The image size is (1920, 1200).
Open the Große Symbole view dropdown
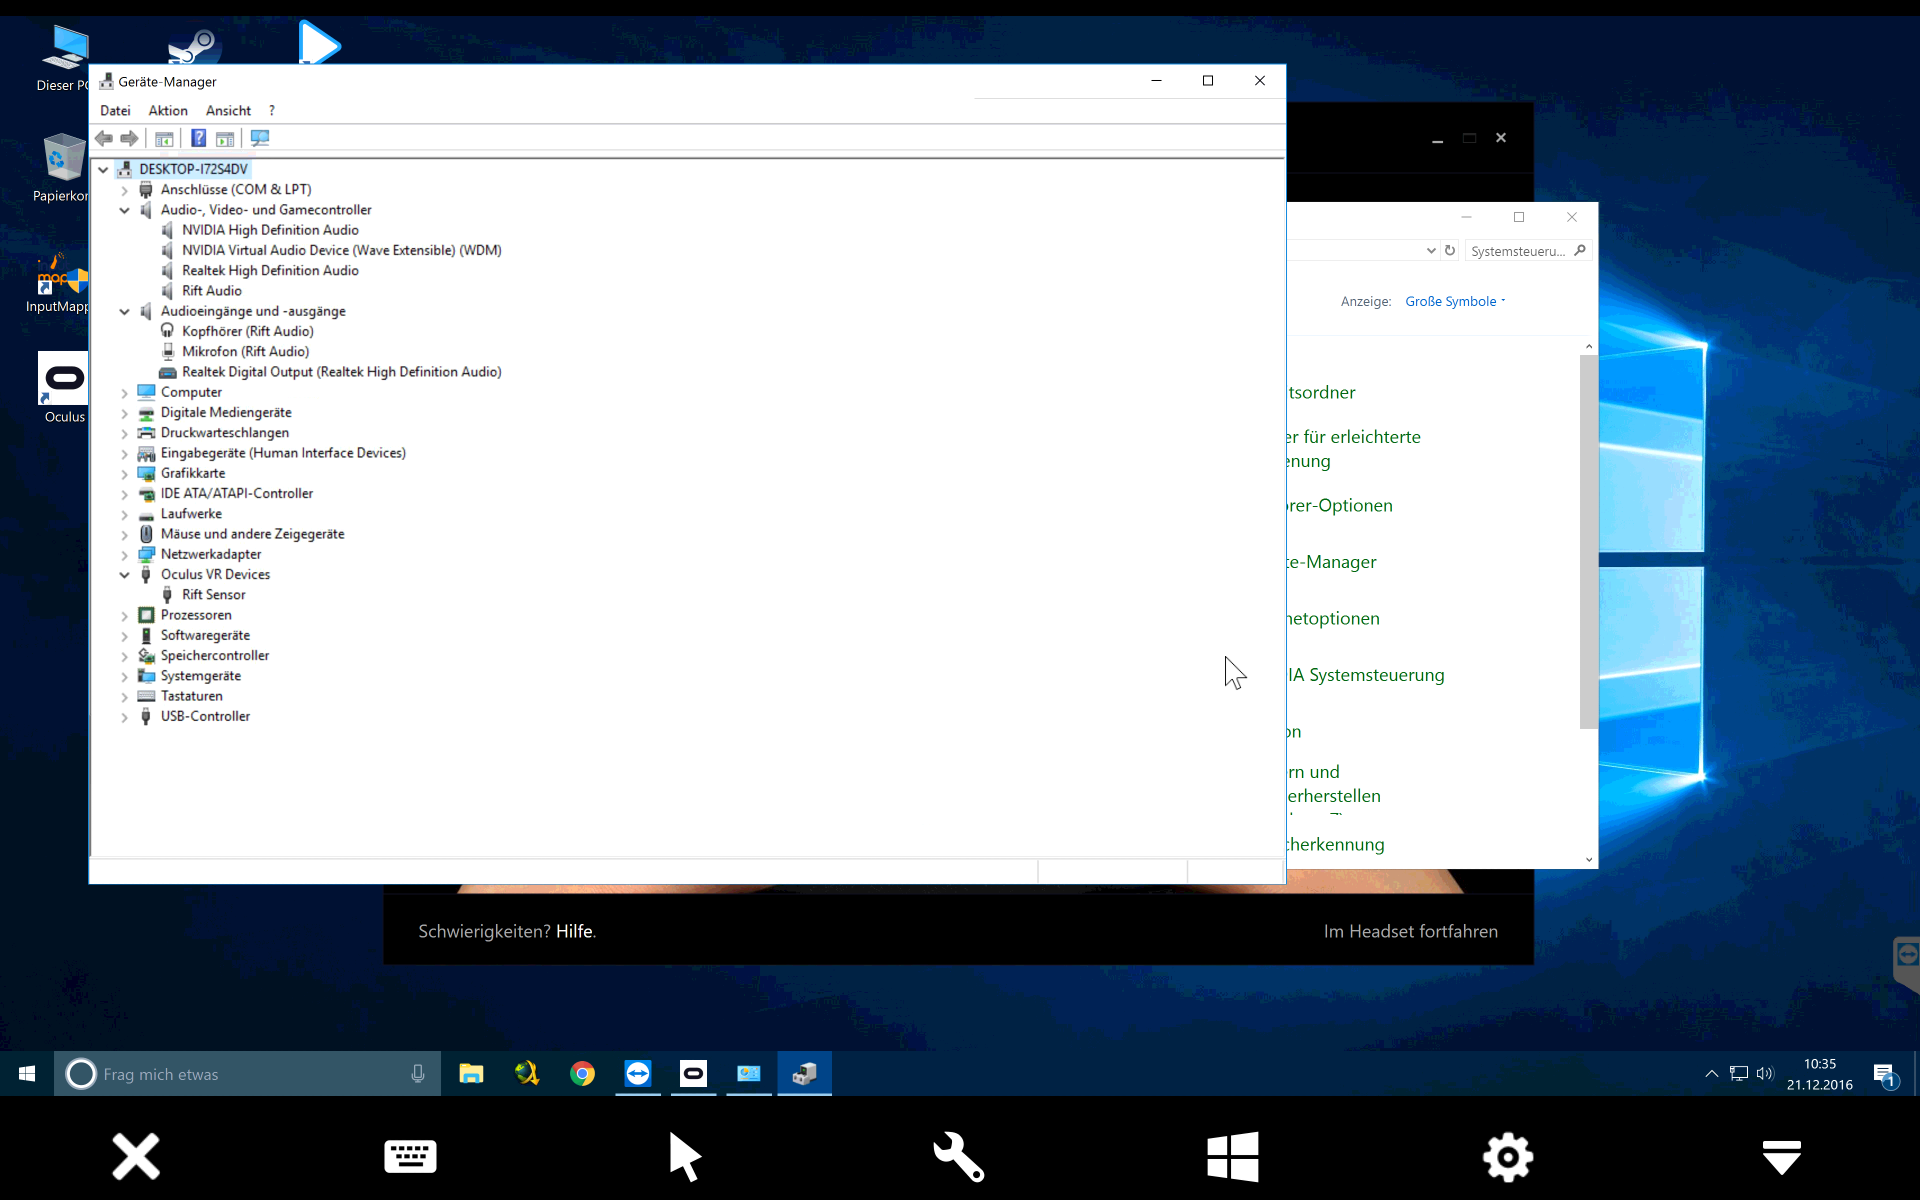pos(1454,301)
